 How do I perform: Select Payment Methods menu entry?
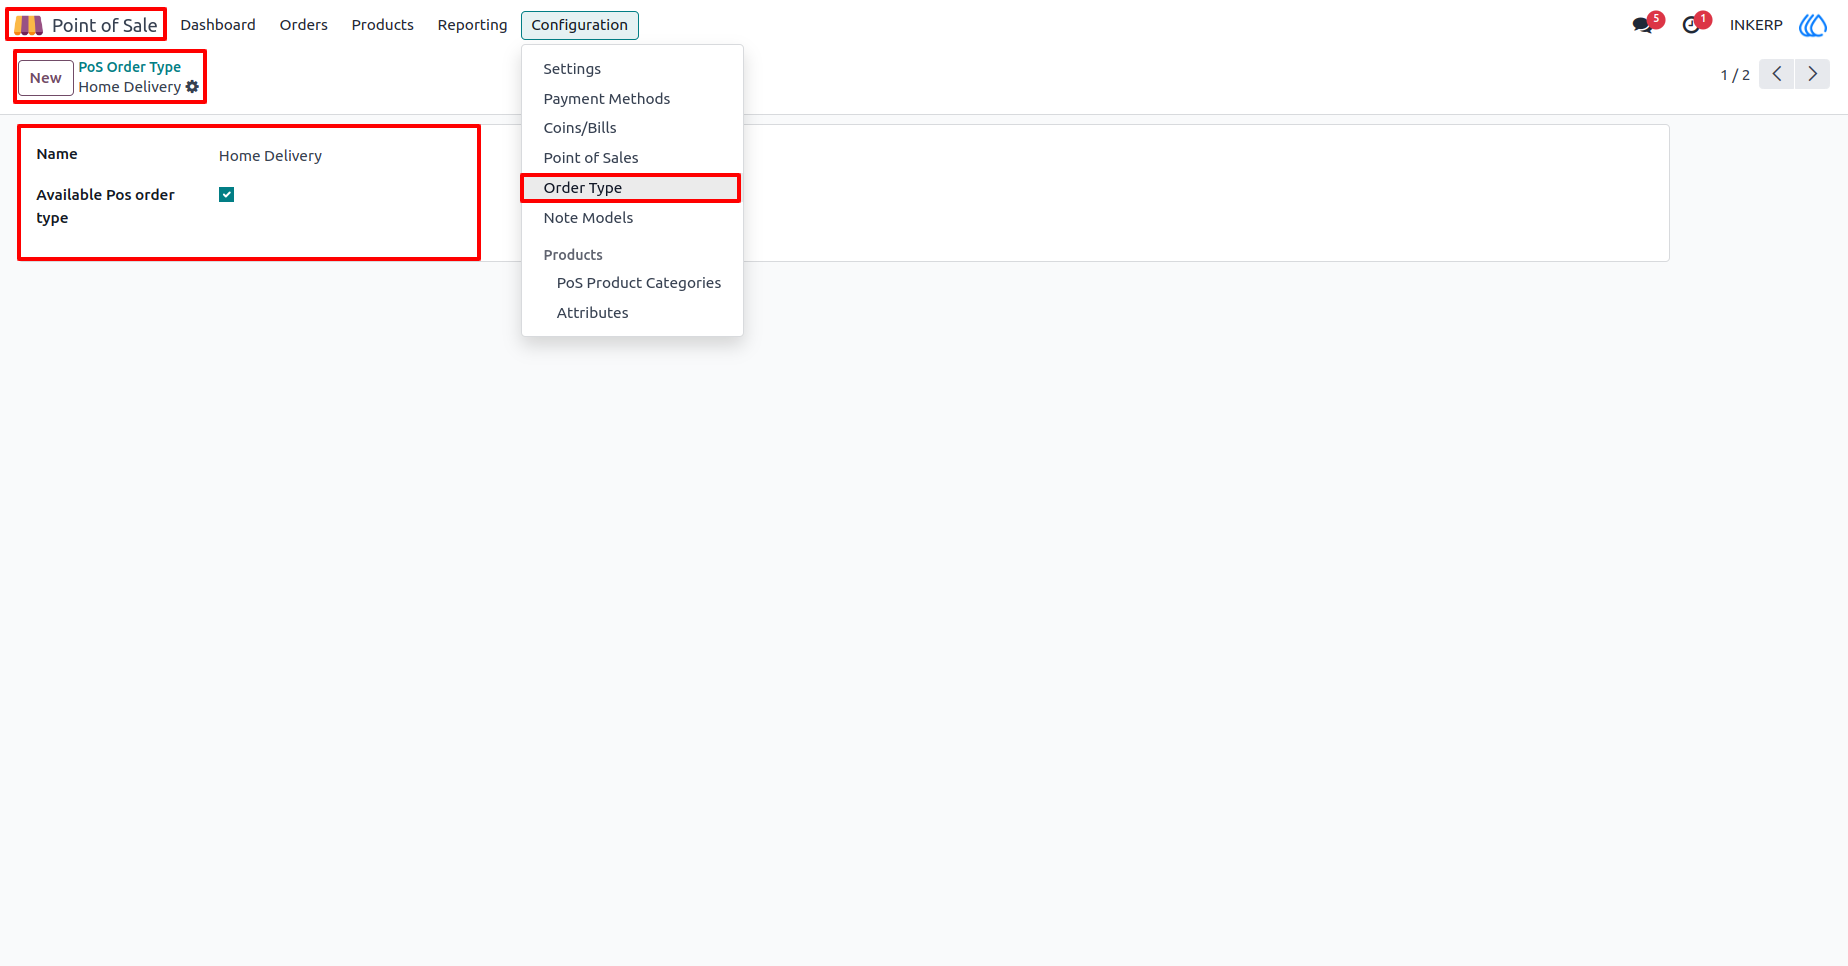click(632, 99)
